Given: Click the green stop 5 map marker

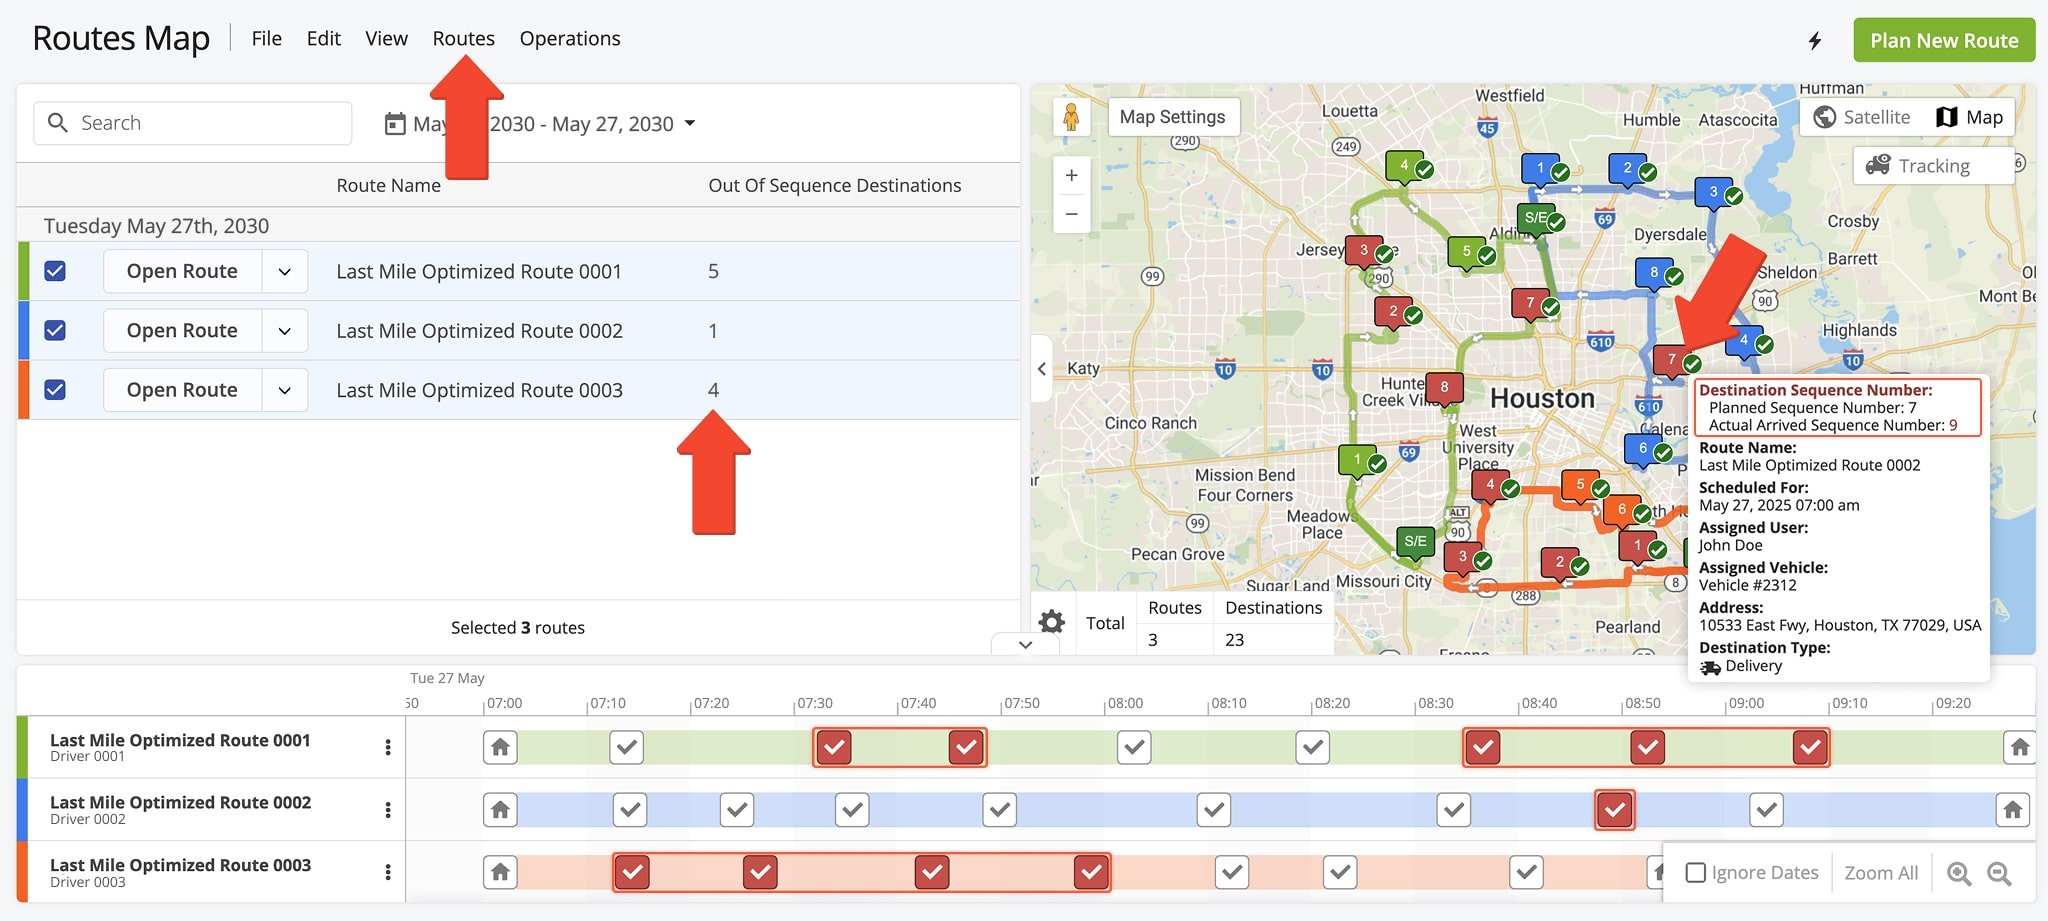Looking at the screenshot, I should pos(1467,253).
